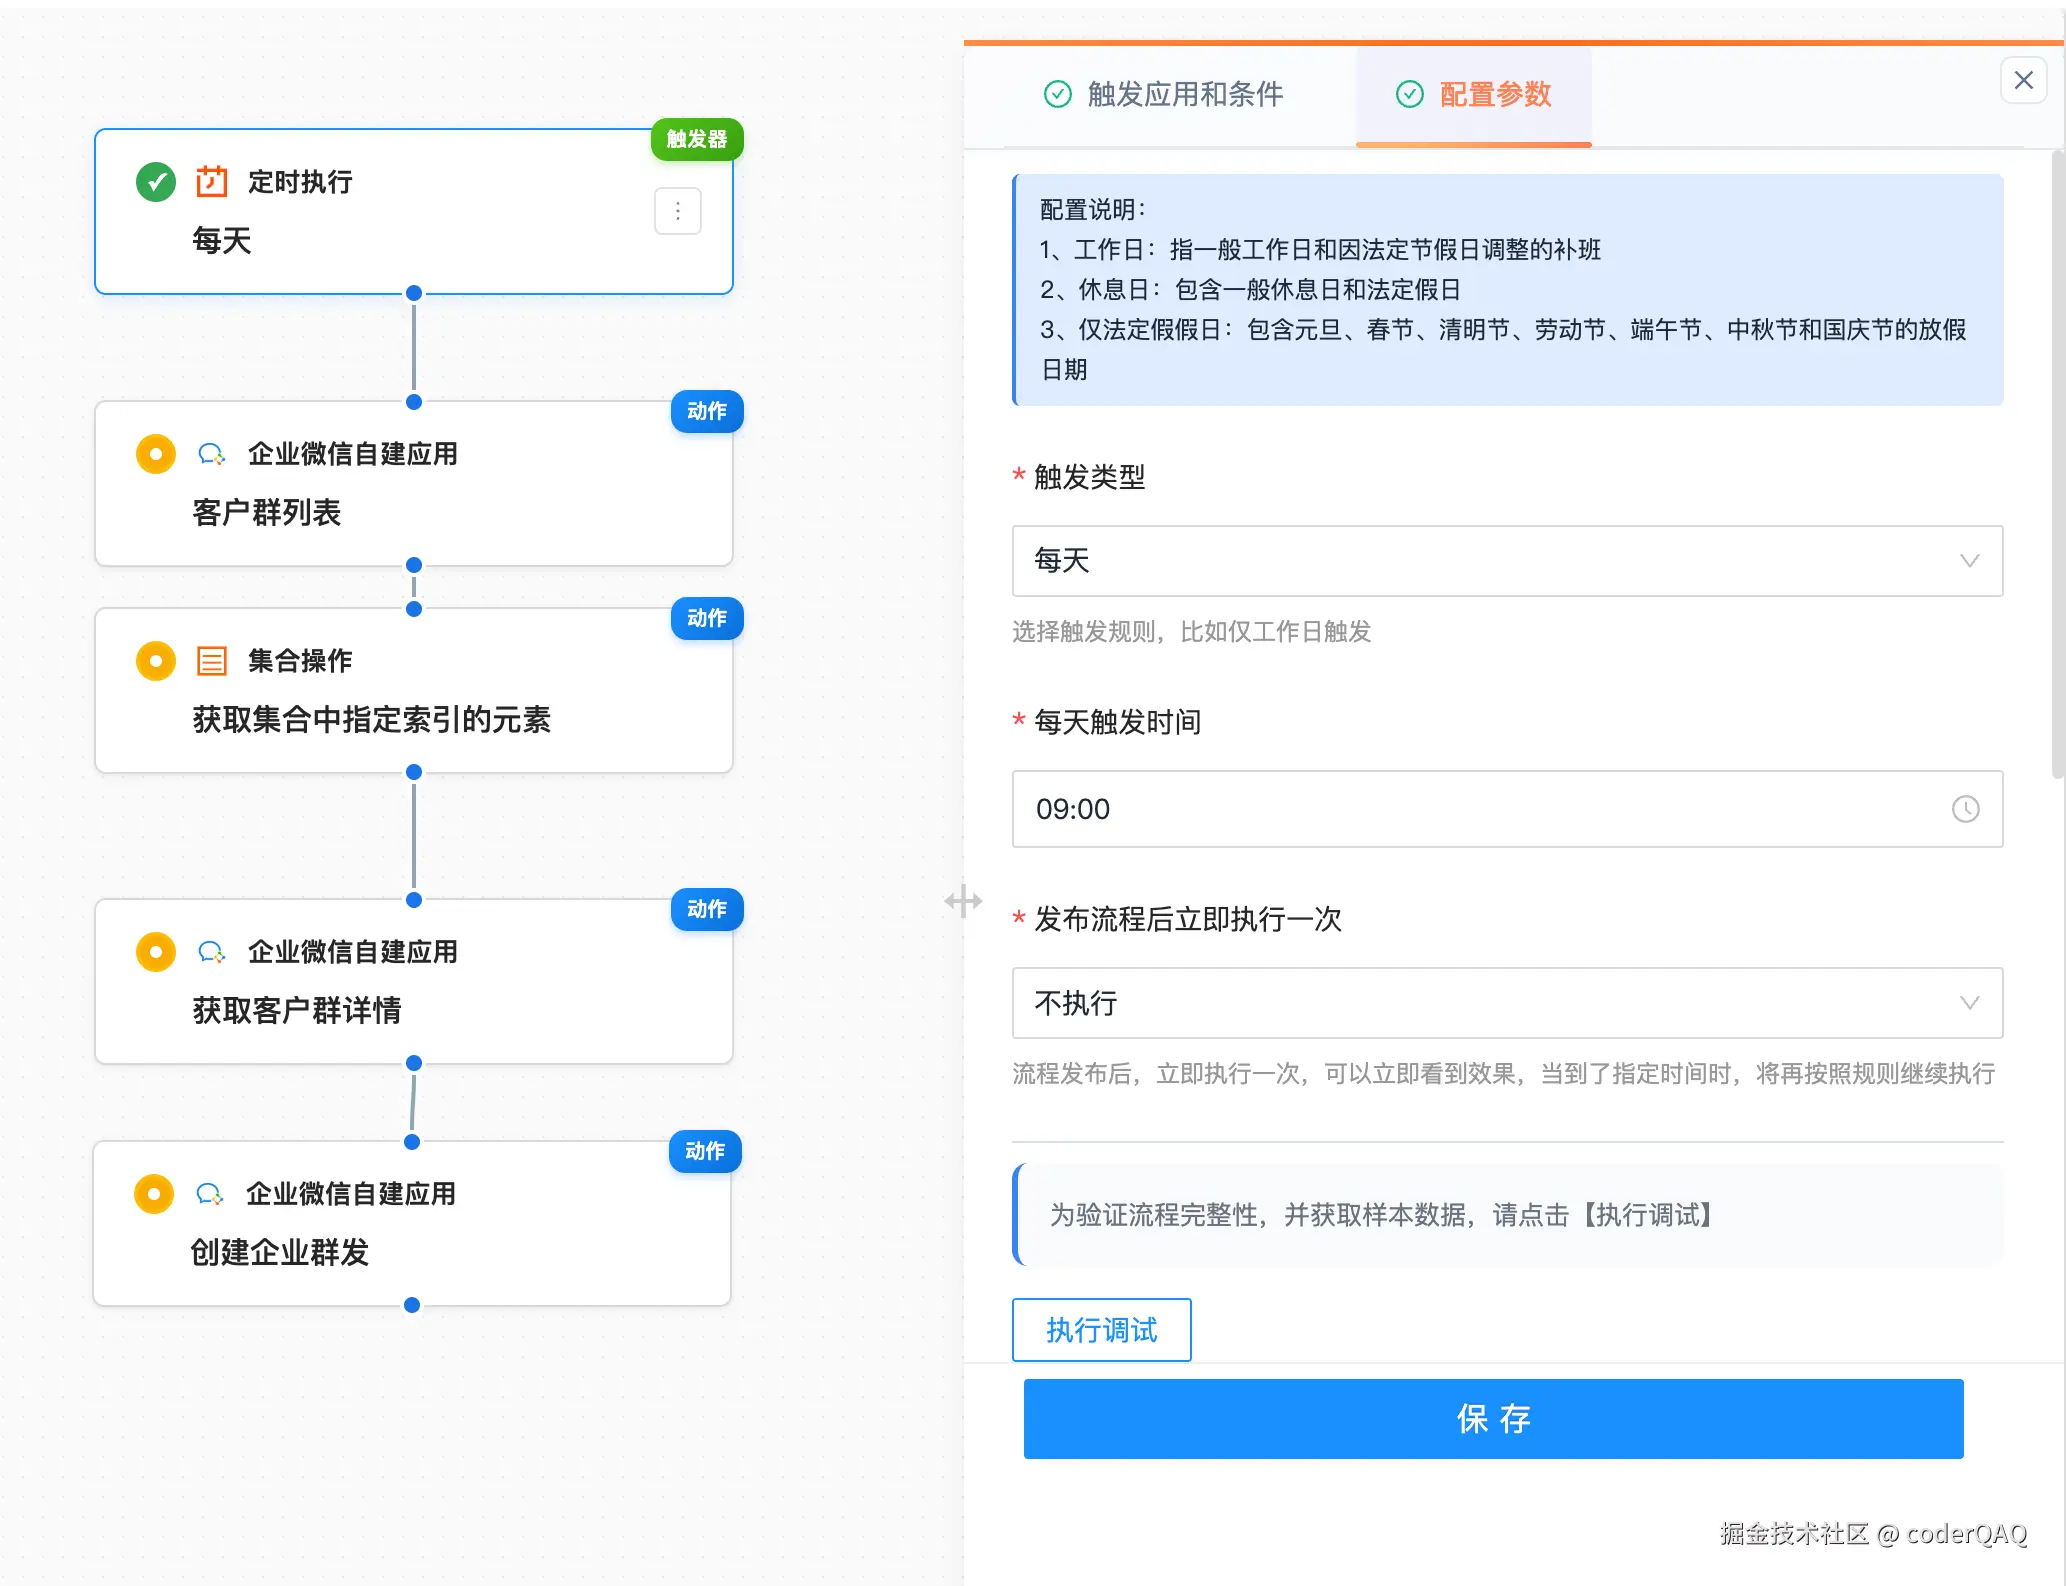
Task: Click the list icon on 集合操作 node
Action: click(212, 661)
